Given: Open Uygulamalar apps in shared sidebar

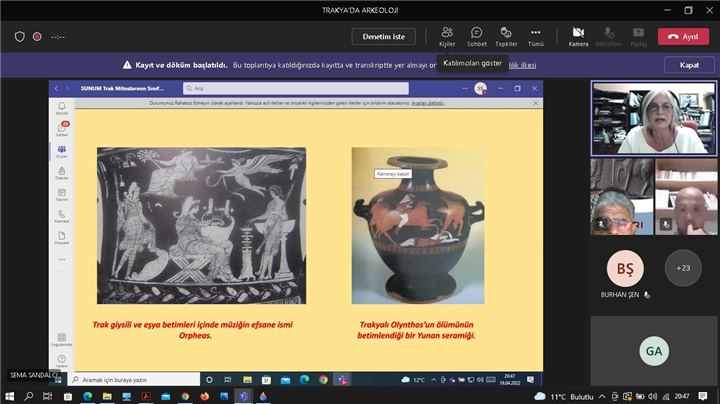Looking at the screenshot, I should click(62, 339).
